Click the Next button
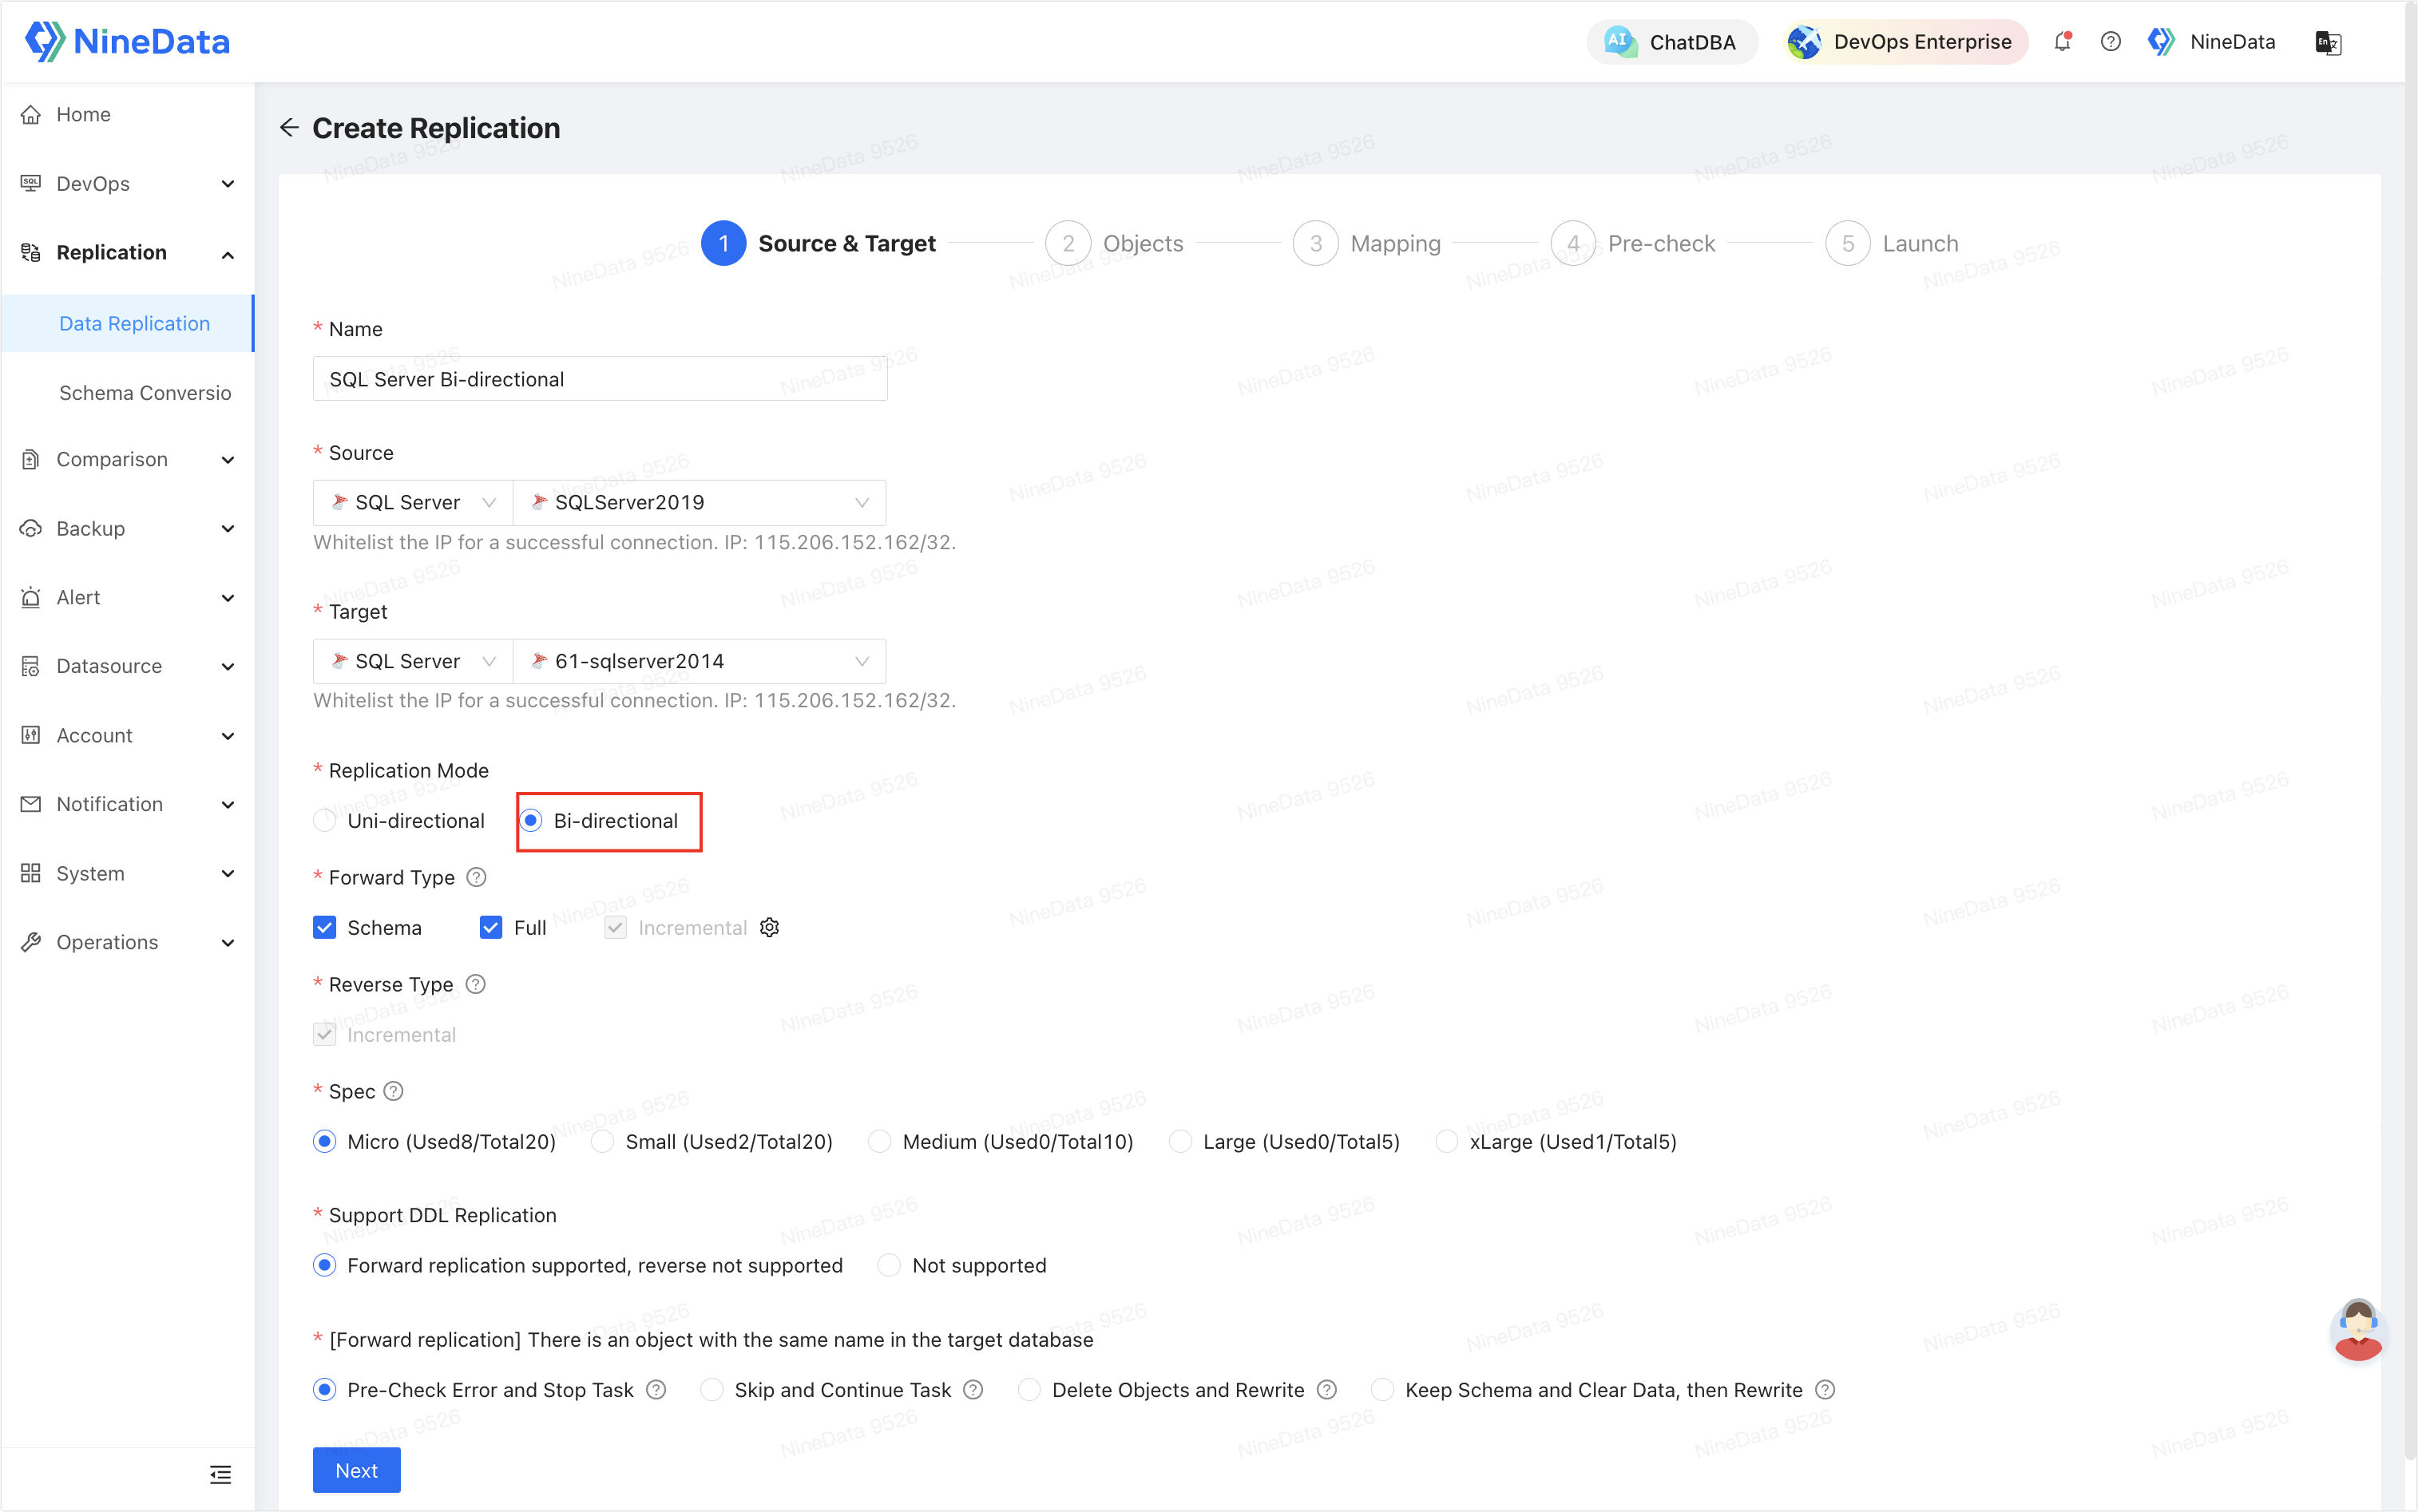Image resolution: width=2418 pixels, height=1512 pixels. (x=357, y=1471)
